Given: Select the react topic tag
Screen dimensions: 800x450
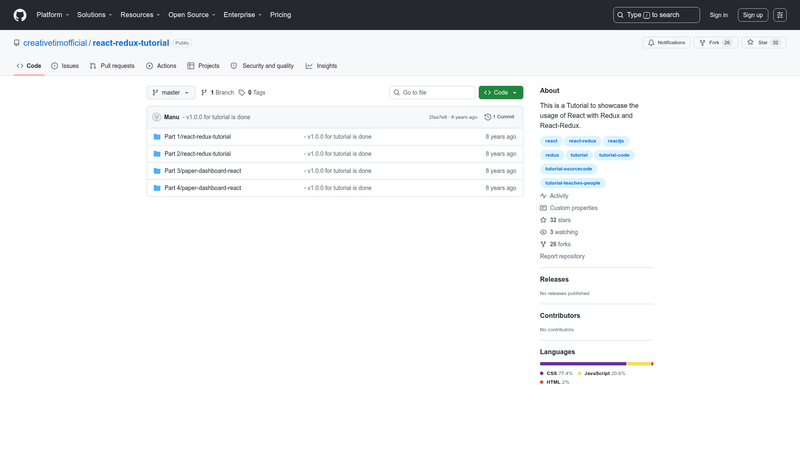Looking at the screenshot, I should (x=551, y=141).
